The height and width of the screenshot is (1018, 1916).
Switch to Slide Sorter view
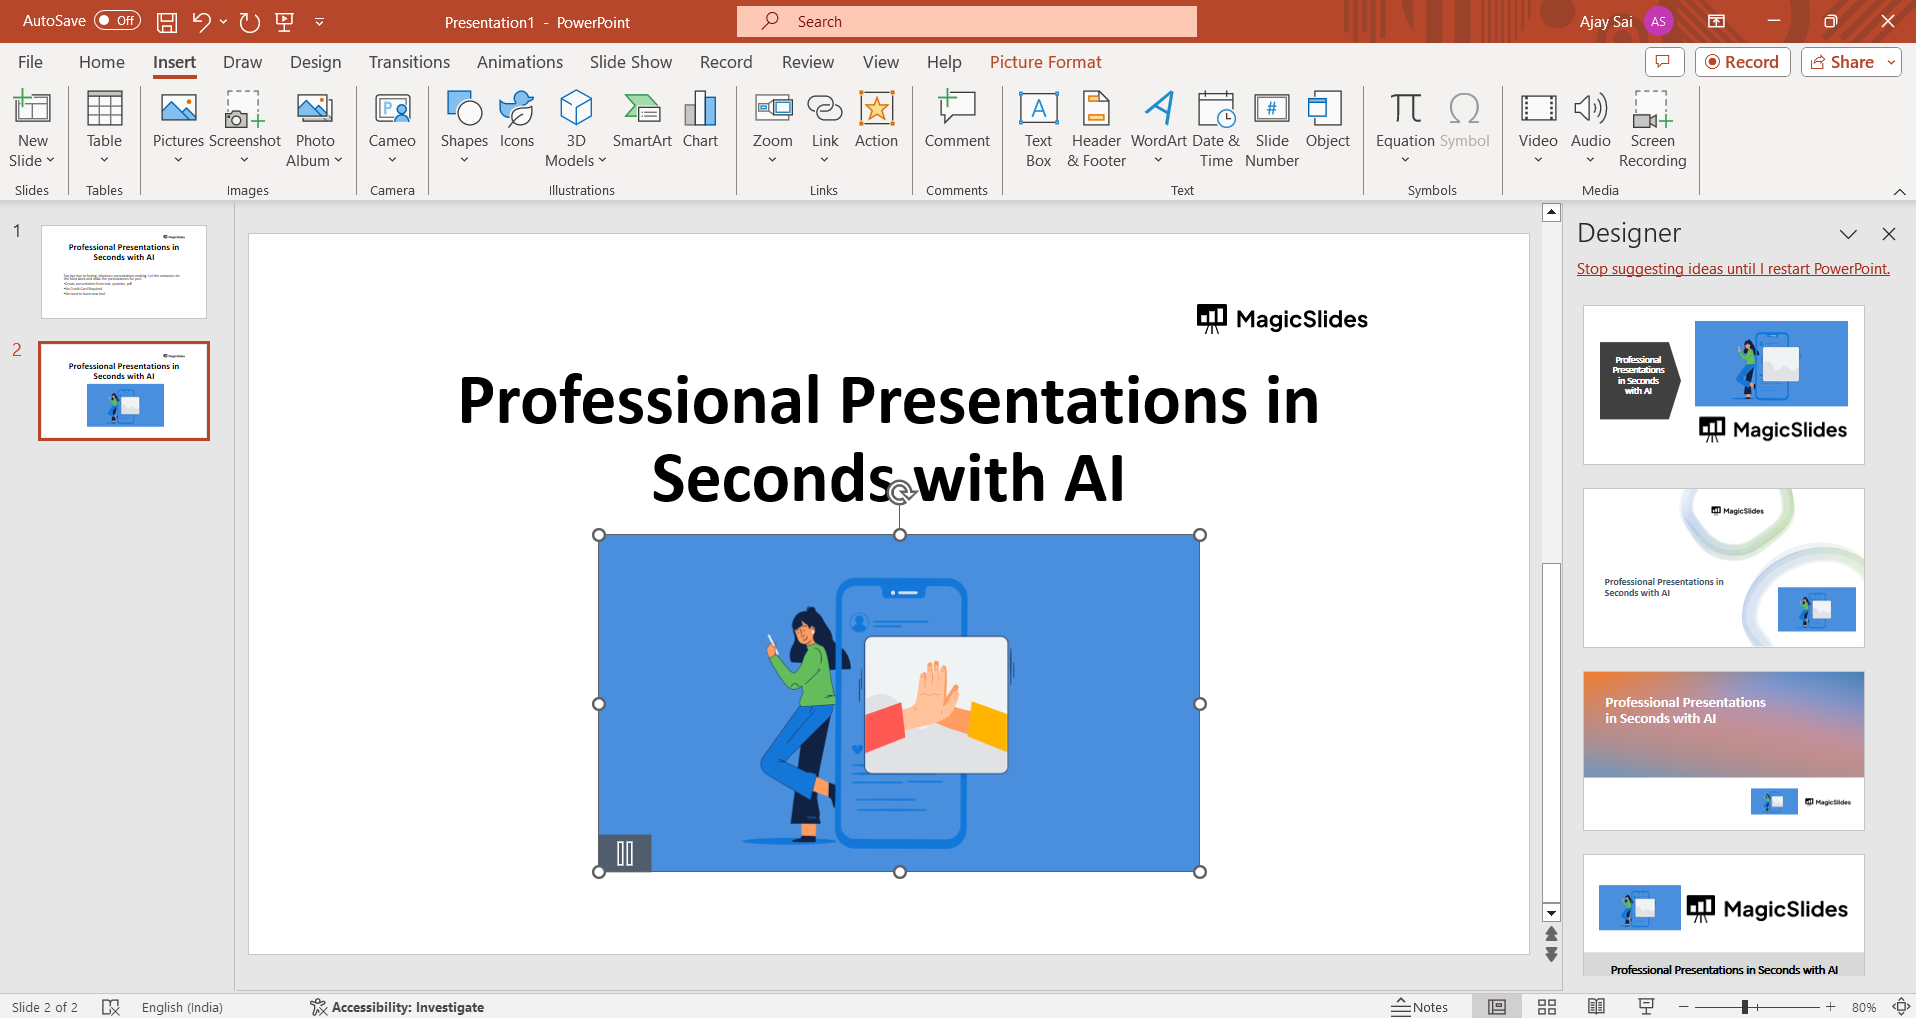point(1547,1007)
